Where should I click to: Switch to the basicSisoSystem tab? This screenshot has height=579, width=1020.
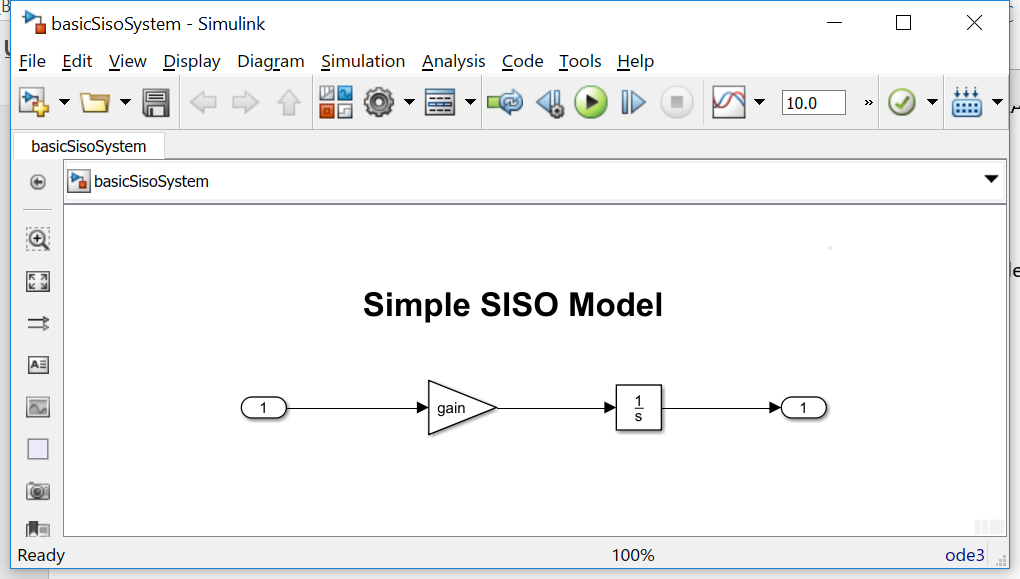(88, 146)
